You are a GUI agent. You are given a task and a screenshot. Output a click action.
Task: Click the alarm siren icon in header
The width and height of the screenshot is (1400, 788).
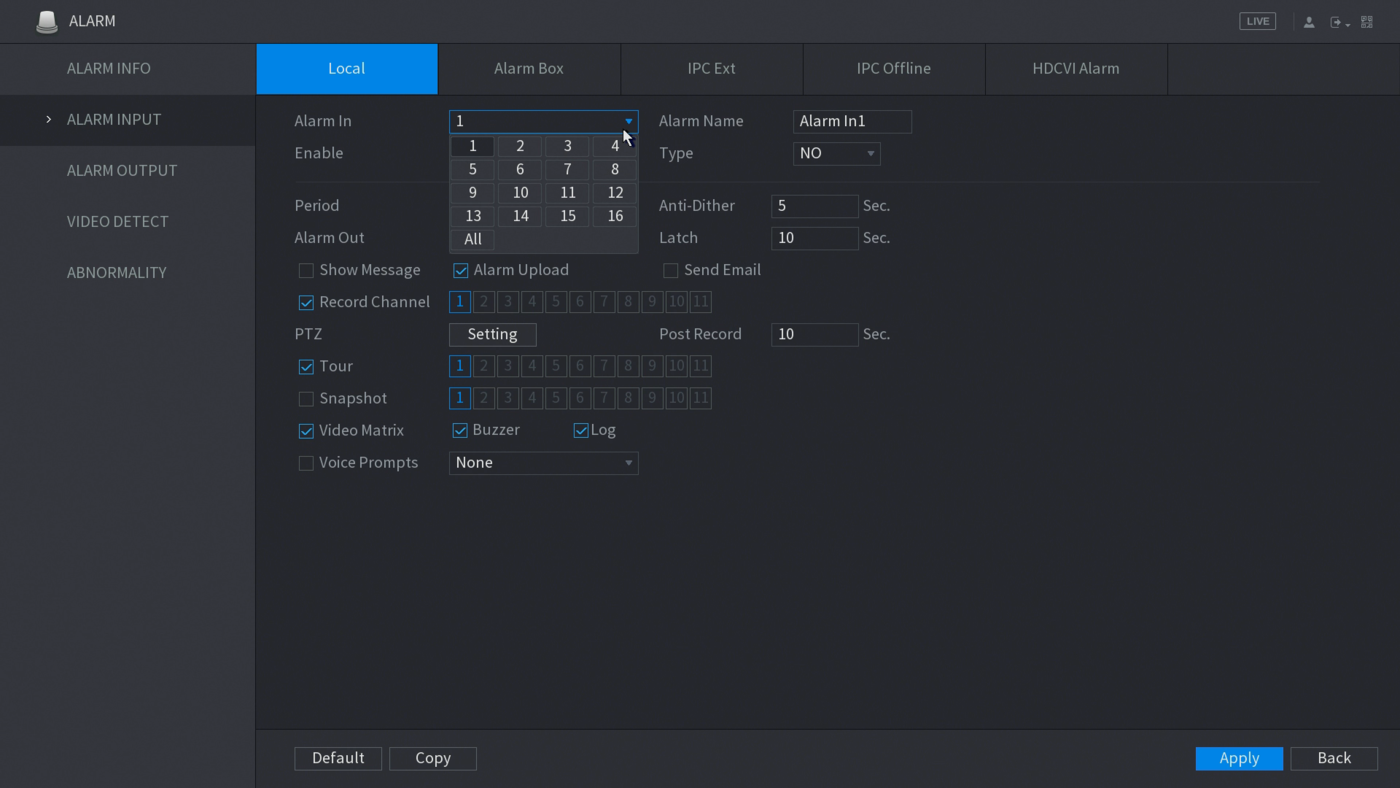pos(46,21)
